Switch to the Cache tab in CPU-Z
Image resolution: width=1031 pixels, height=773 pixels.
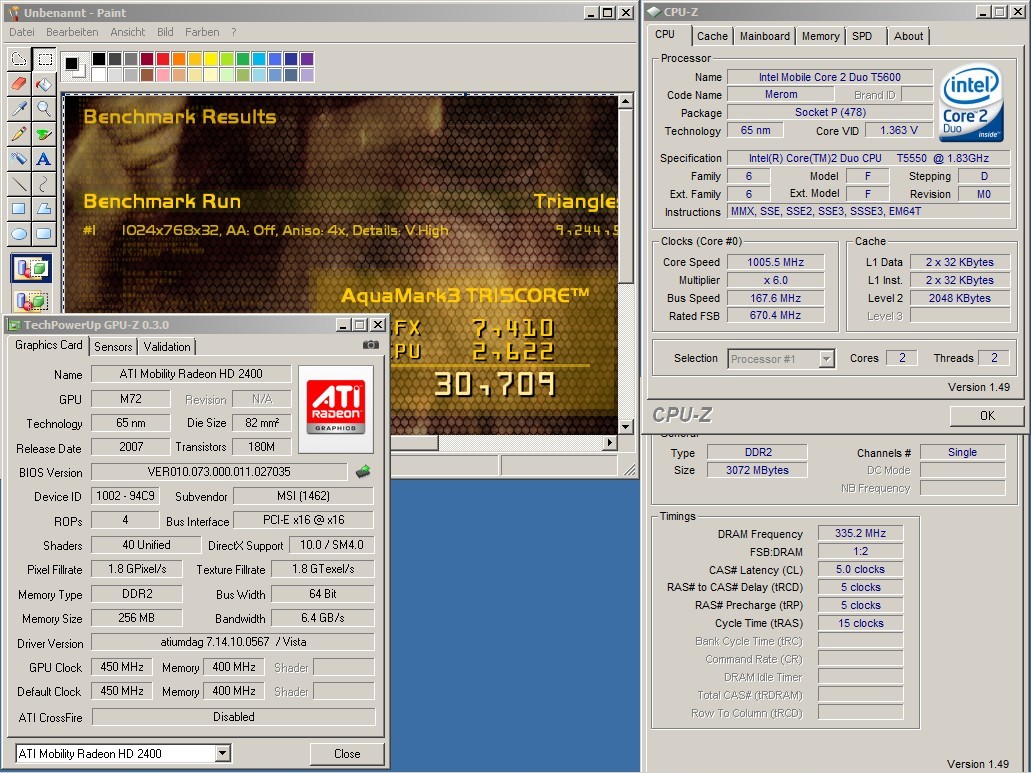click(x=712, y=36)
